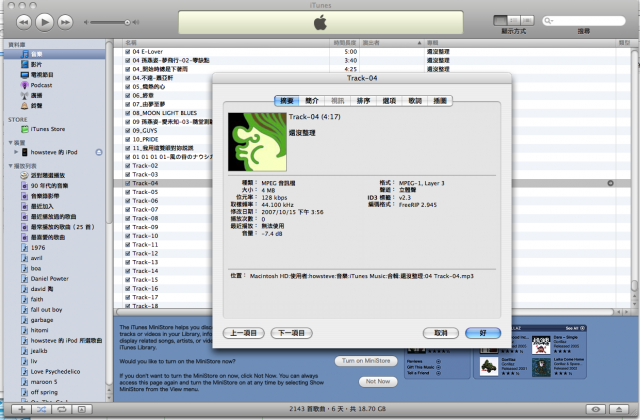Image resolution: width=640 pixels, height=420 pixels.
Task: Collapse the playlists section triangle
Action: 10,166
